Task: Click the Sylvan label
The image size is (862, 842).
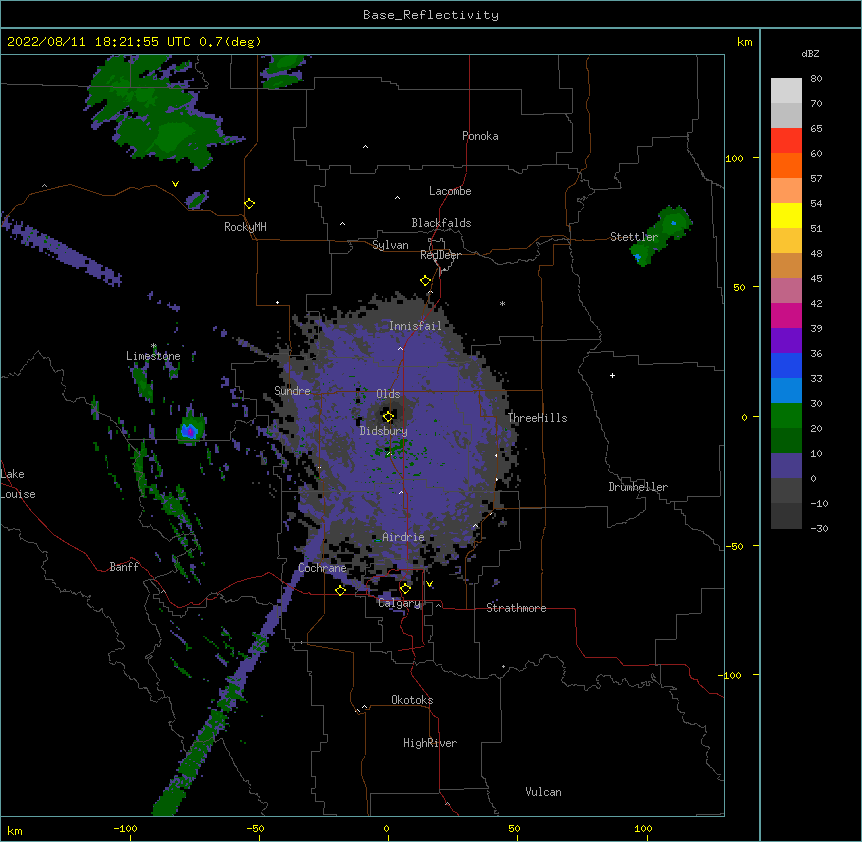Action: pyautogui.click(x=390, y=245)
